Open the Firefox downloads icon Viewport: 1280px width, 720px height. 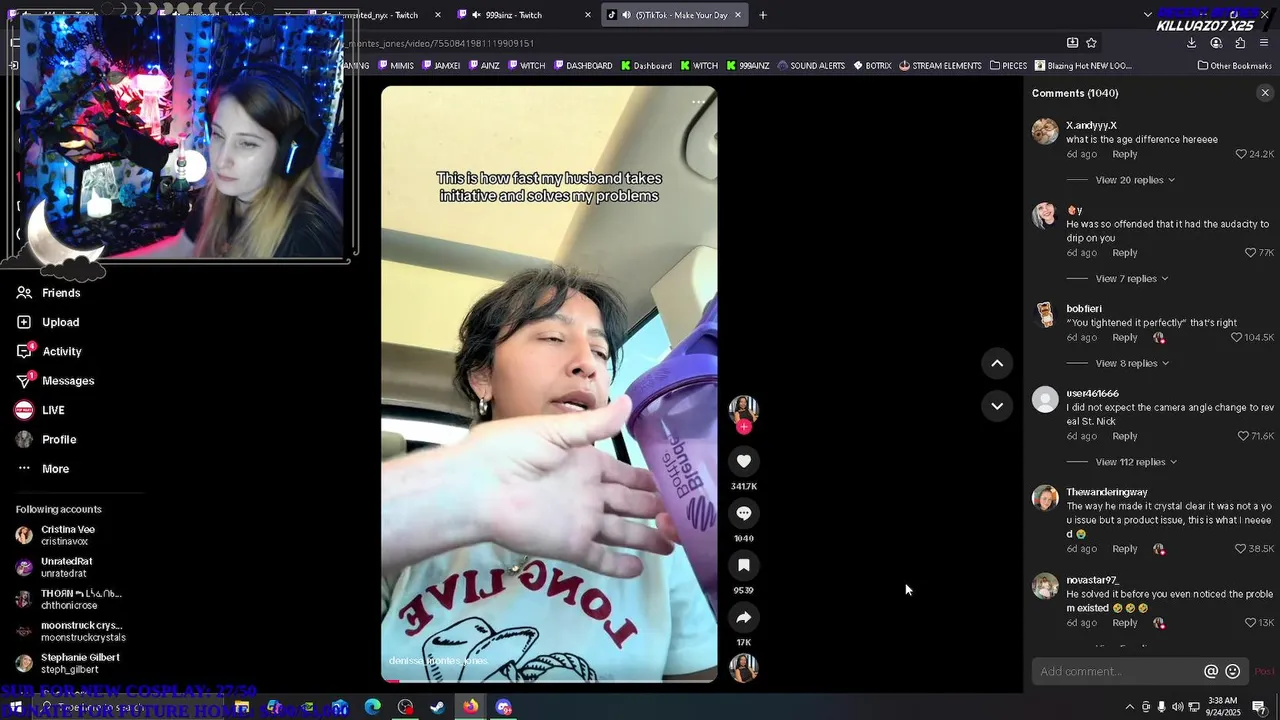click(x=1191, y=43)
